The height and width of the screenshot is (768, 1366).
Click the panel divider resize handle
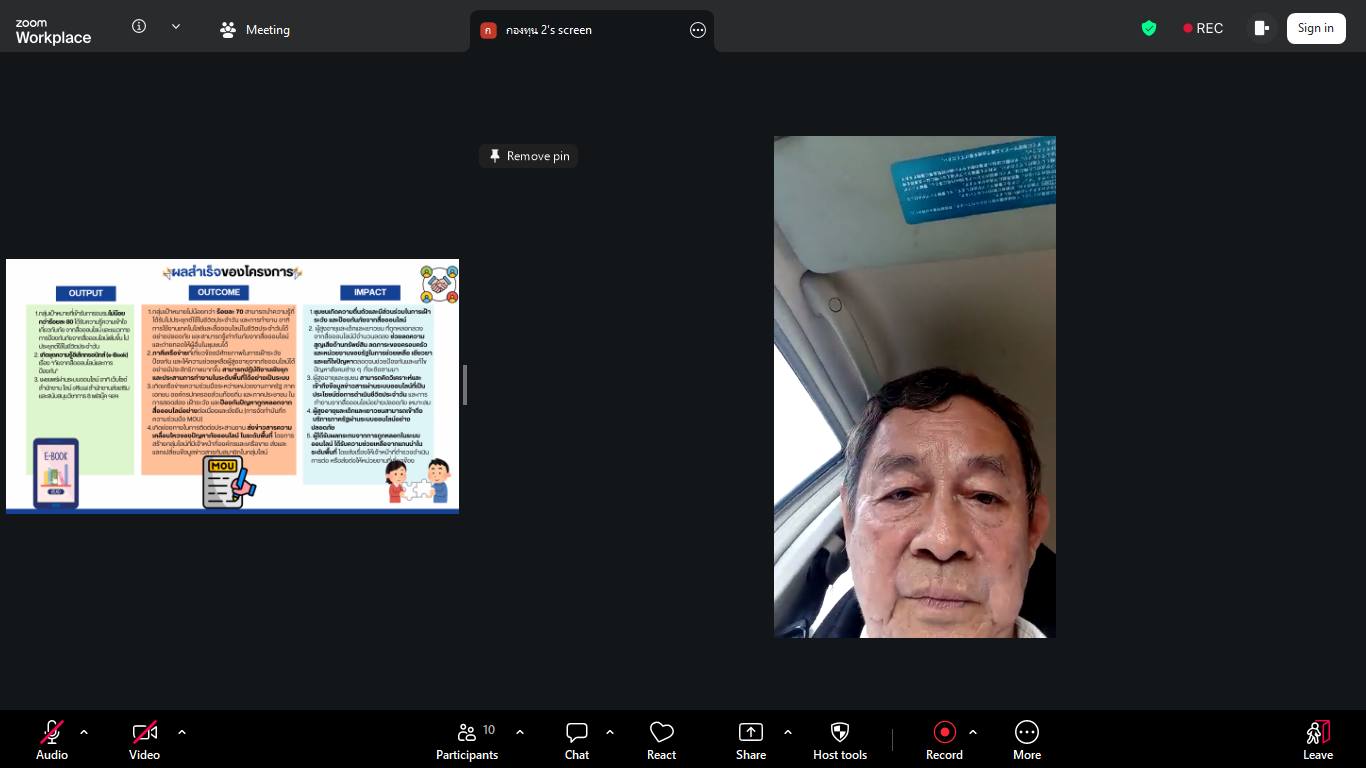click(x=465, y=385)
